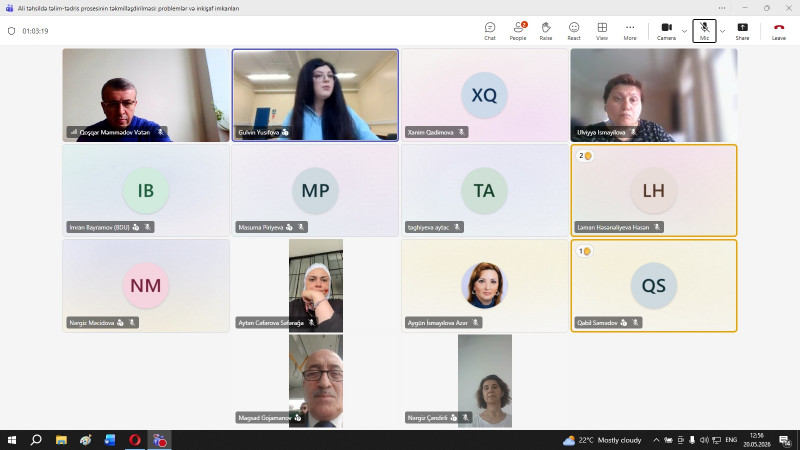Open the notification center icon
Image resolution: width=800 pixels, height=450 pixels.
(x=785, y=440)
